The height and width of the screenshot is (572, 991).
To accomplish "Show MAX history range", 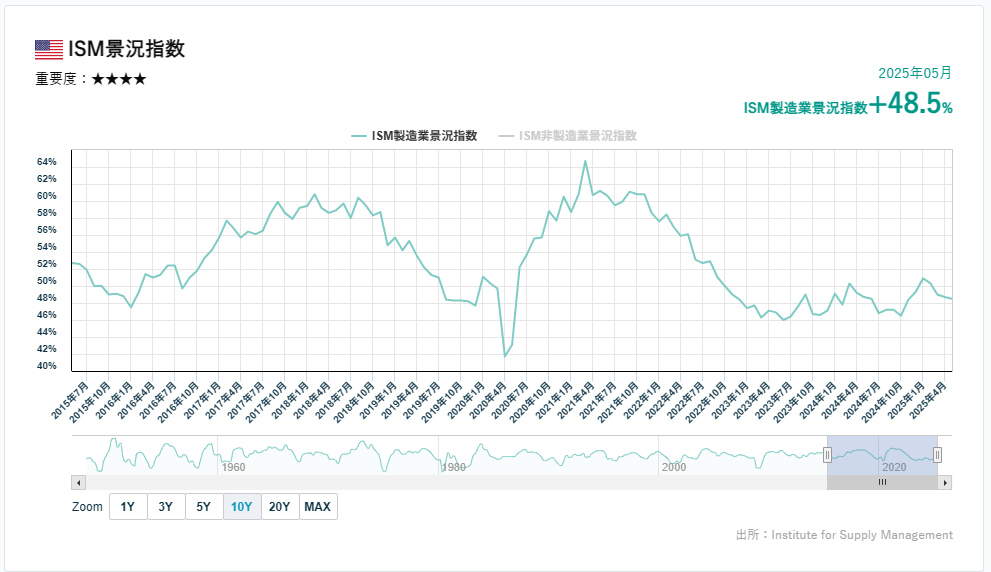I will [x=318, y=507].
